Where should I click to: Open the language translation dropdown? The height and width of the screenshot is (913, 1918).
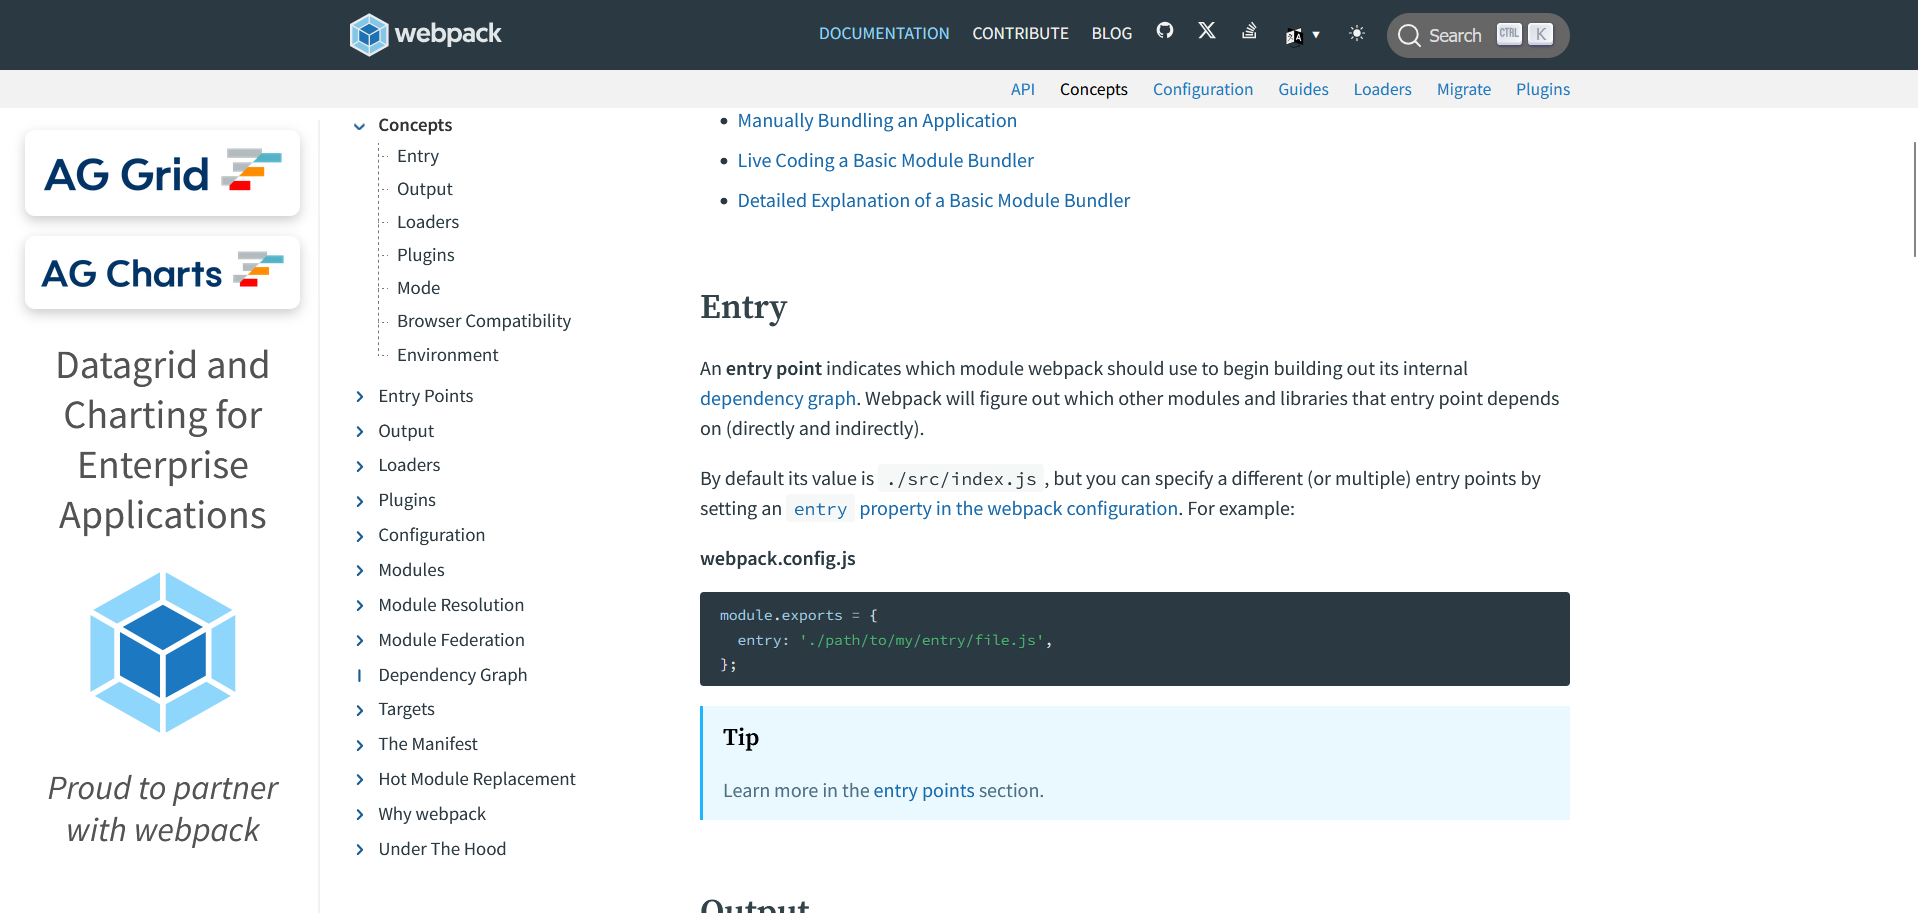pos(1303,35)
